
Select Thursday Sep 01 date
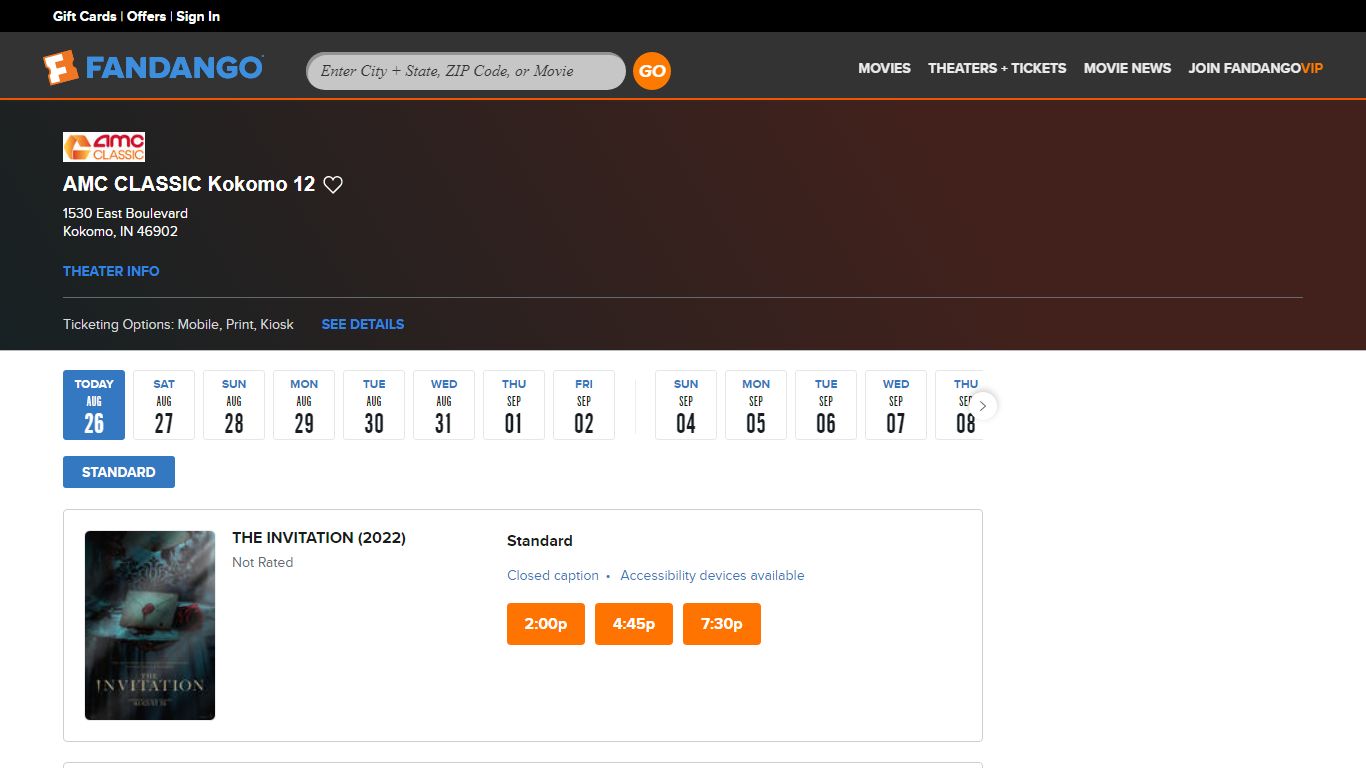click(x=514, y=405)
